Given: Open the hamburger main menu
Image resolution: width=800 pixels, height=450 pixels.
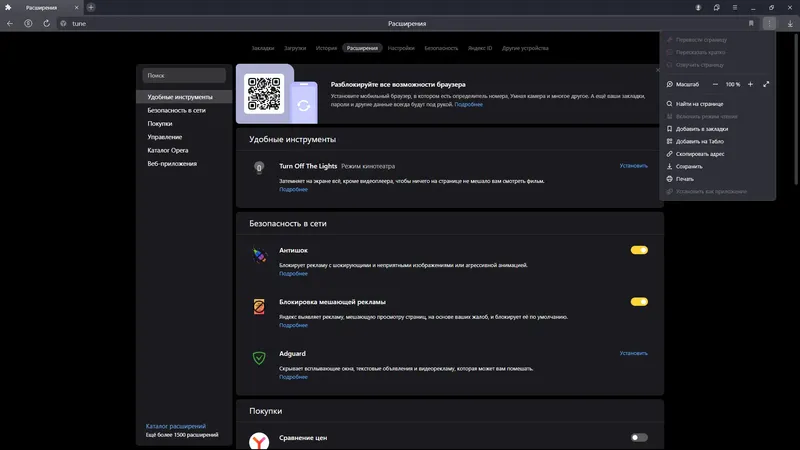Looking at the screenshot, I should pyautogui.click(x=735, y=8).
